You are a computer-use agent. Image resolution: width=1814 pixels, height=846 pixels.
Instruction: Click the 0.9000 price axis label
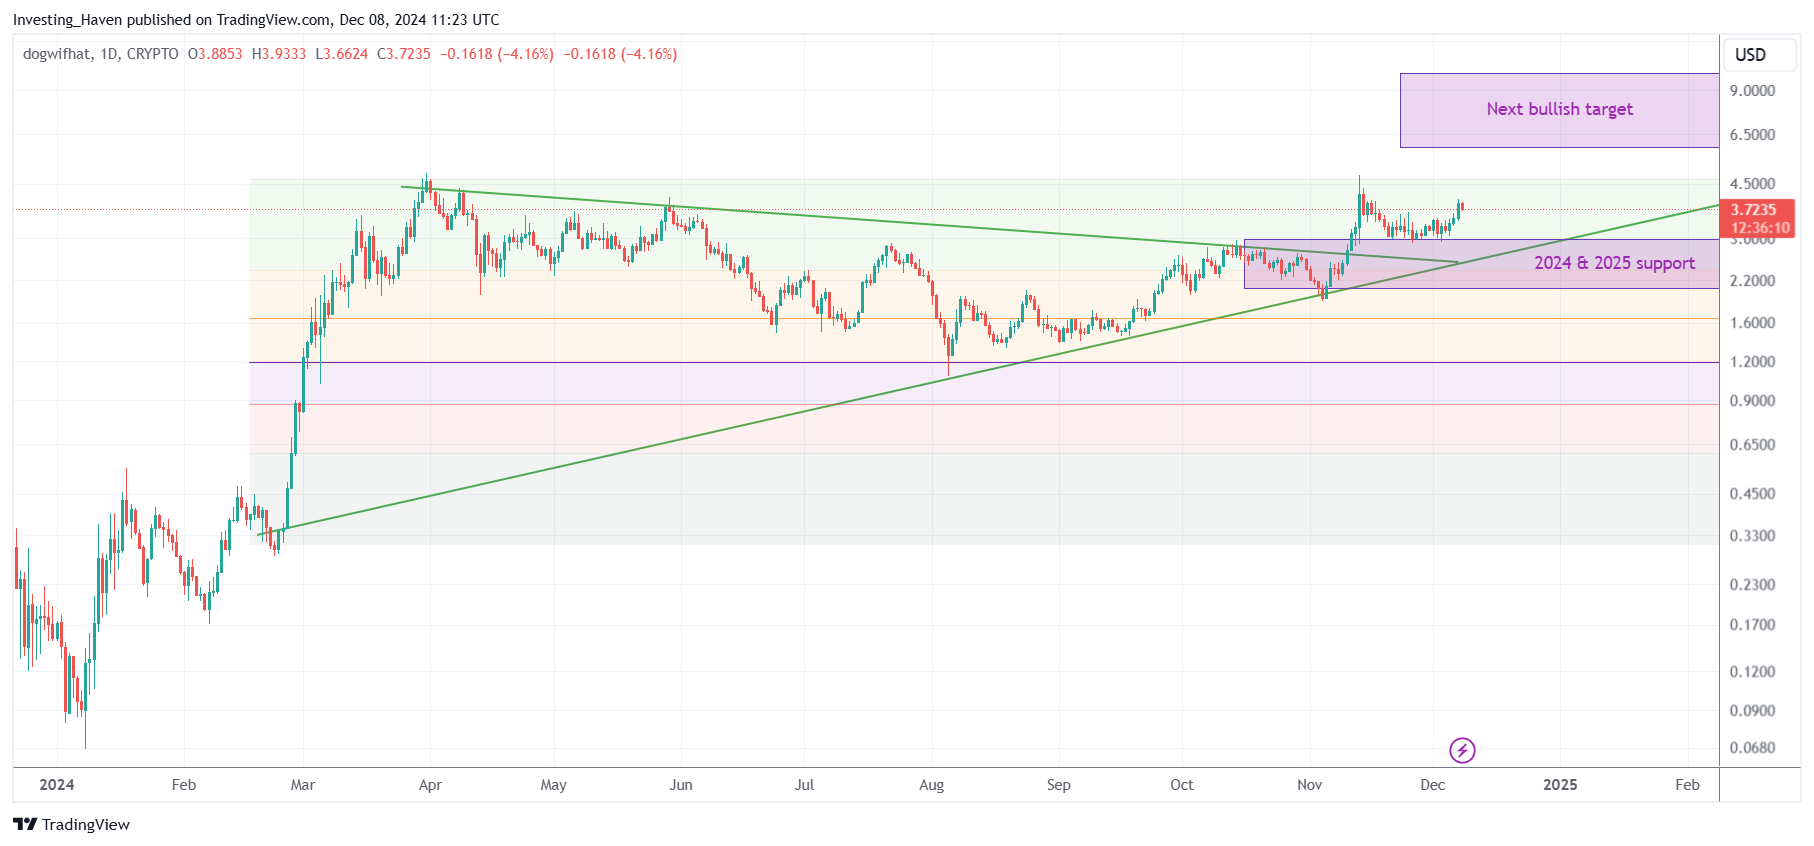coord(1752,401)
